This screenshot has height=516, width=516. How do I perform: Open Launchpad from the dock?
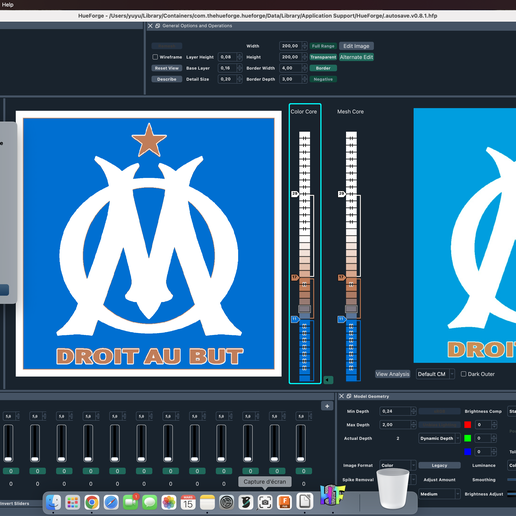[72, 502]
